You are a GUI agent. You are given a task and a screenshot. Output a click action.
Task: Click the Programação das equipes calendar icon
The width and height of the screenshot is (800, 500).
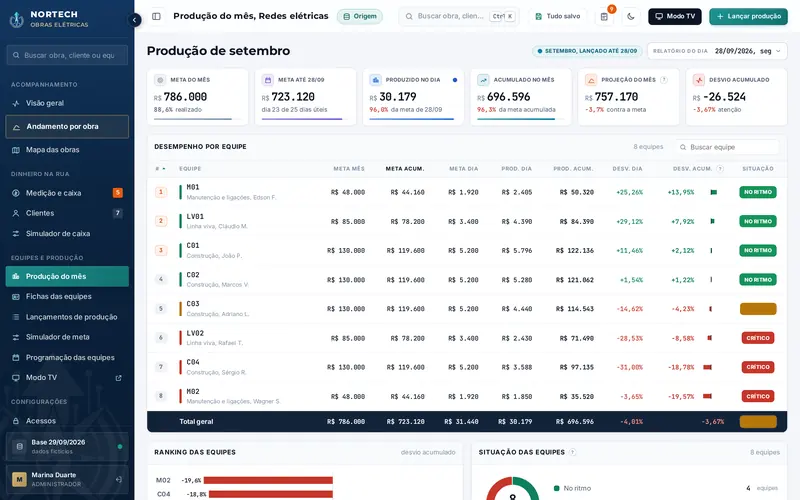[x=16, y=358]
